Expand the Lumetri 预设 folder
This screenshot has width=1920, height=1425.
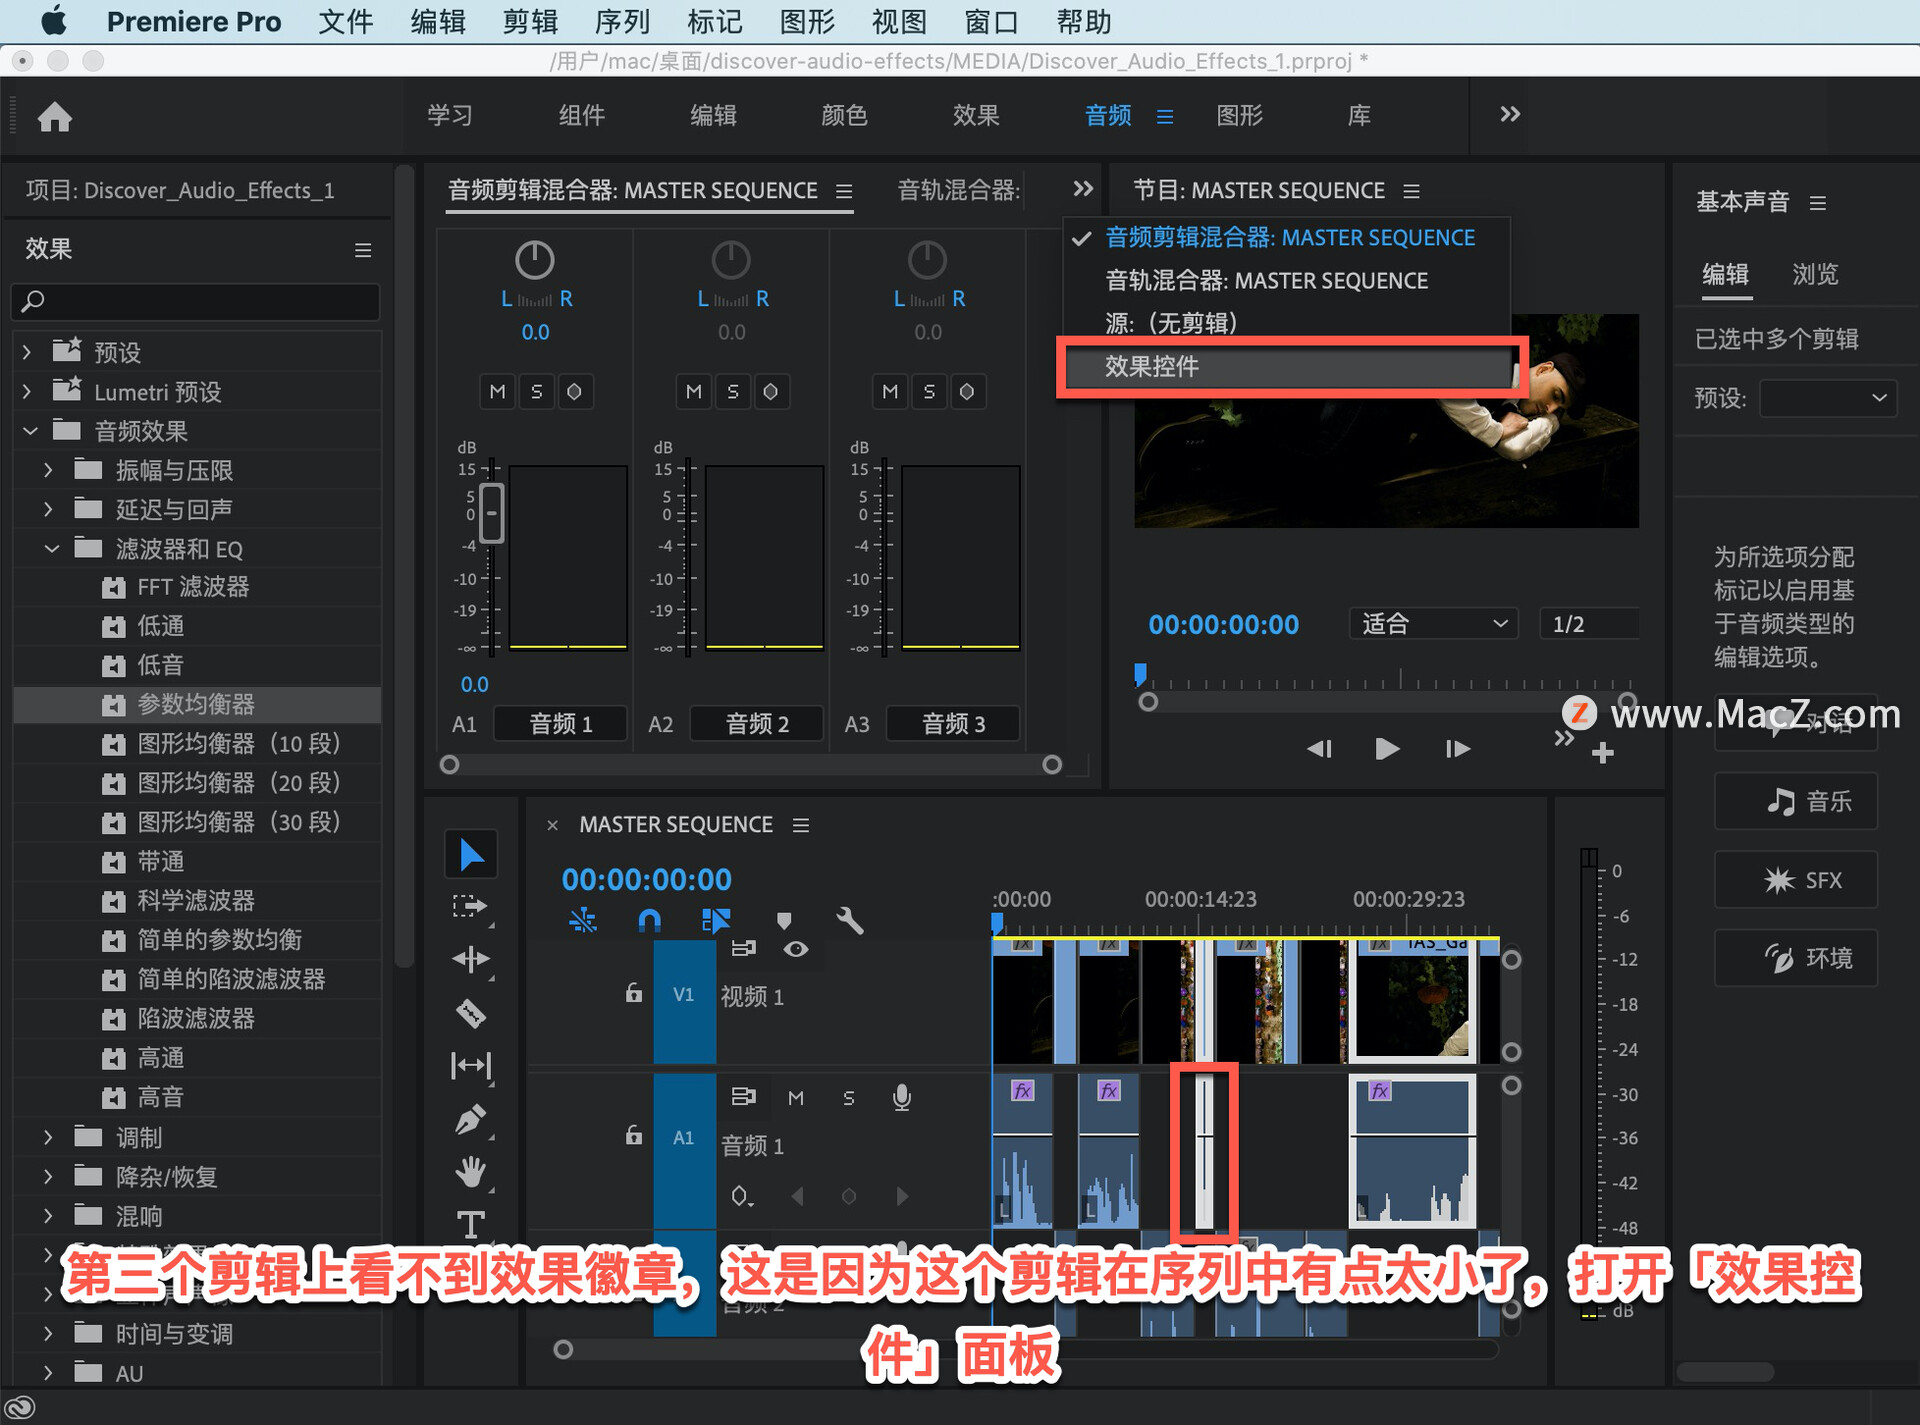tap(27, 391)
